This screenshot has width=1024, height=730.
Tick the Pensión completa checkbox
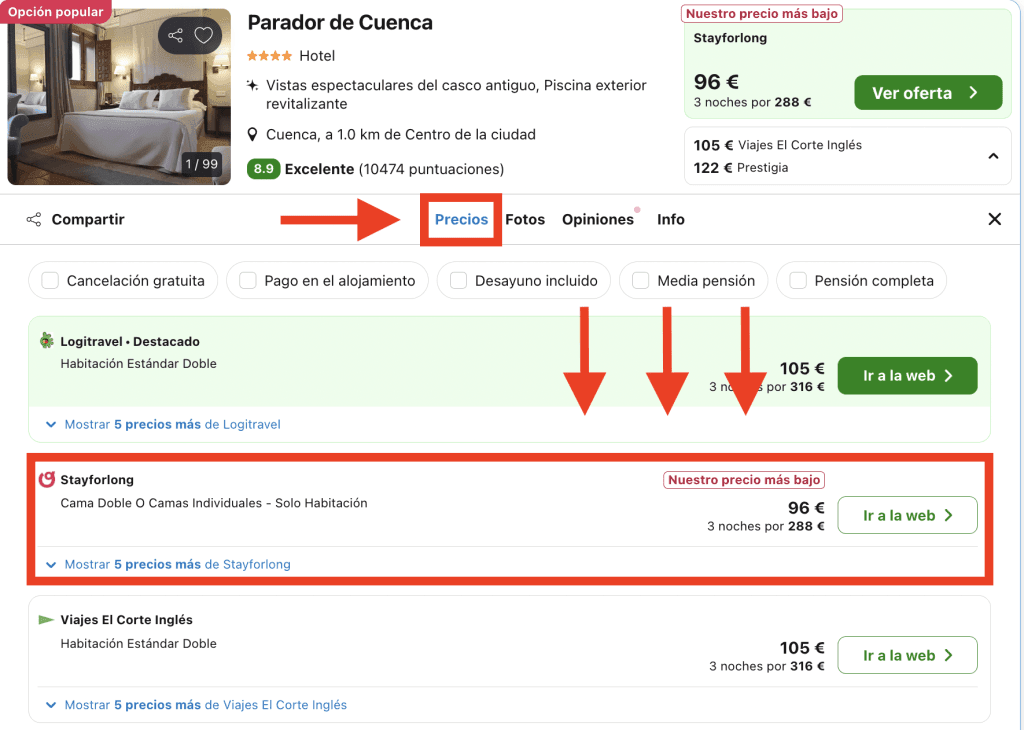tap(798, 281)
